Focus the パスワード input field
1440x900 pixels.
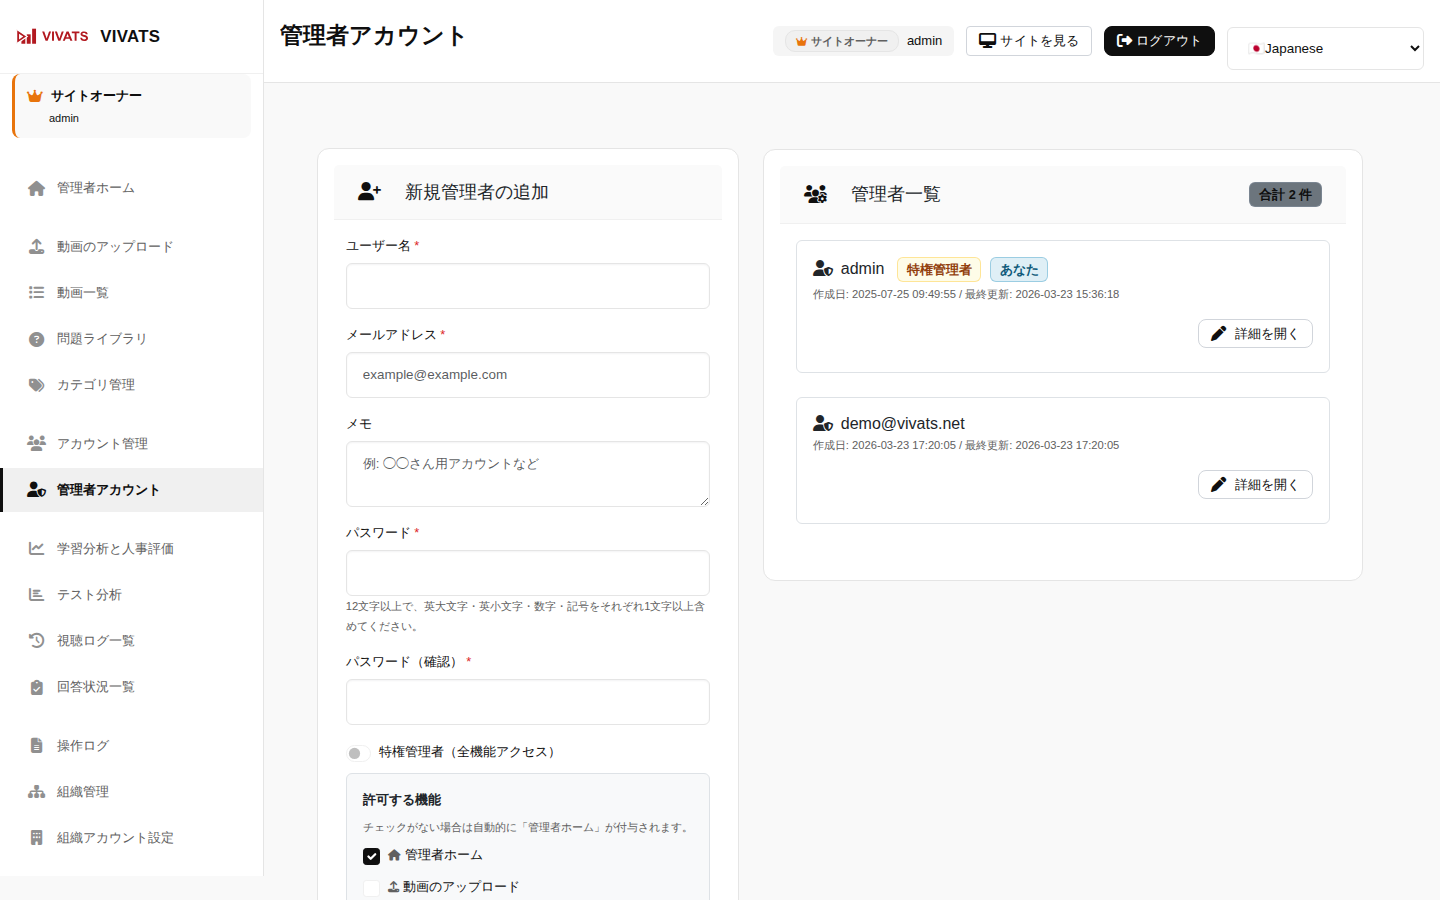coord(528,573)
